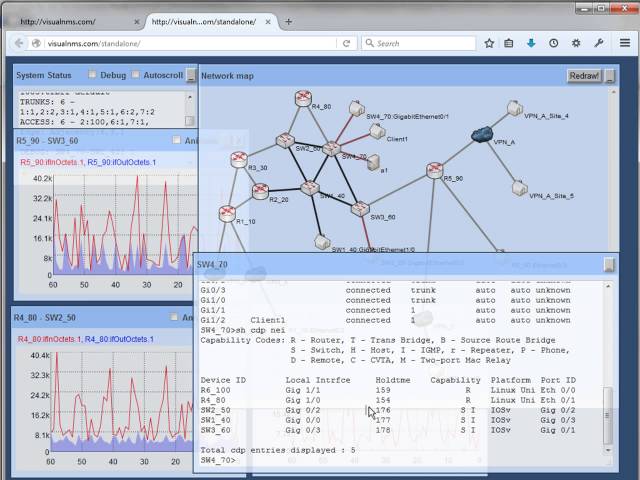Toggle the checkbox in R5_90 - SW3_60 panel
This screenshot has width=640, height=480.
[x=177, y=141]
